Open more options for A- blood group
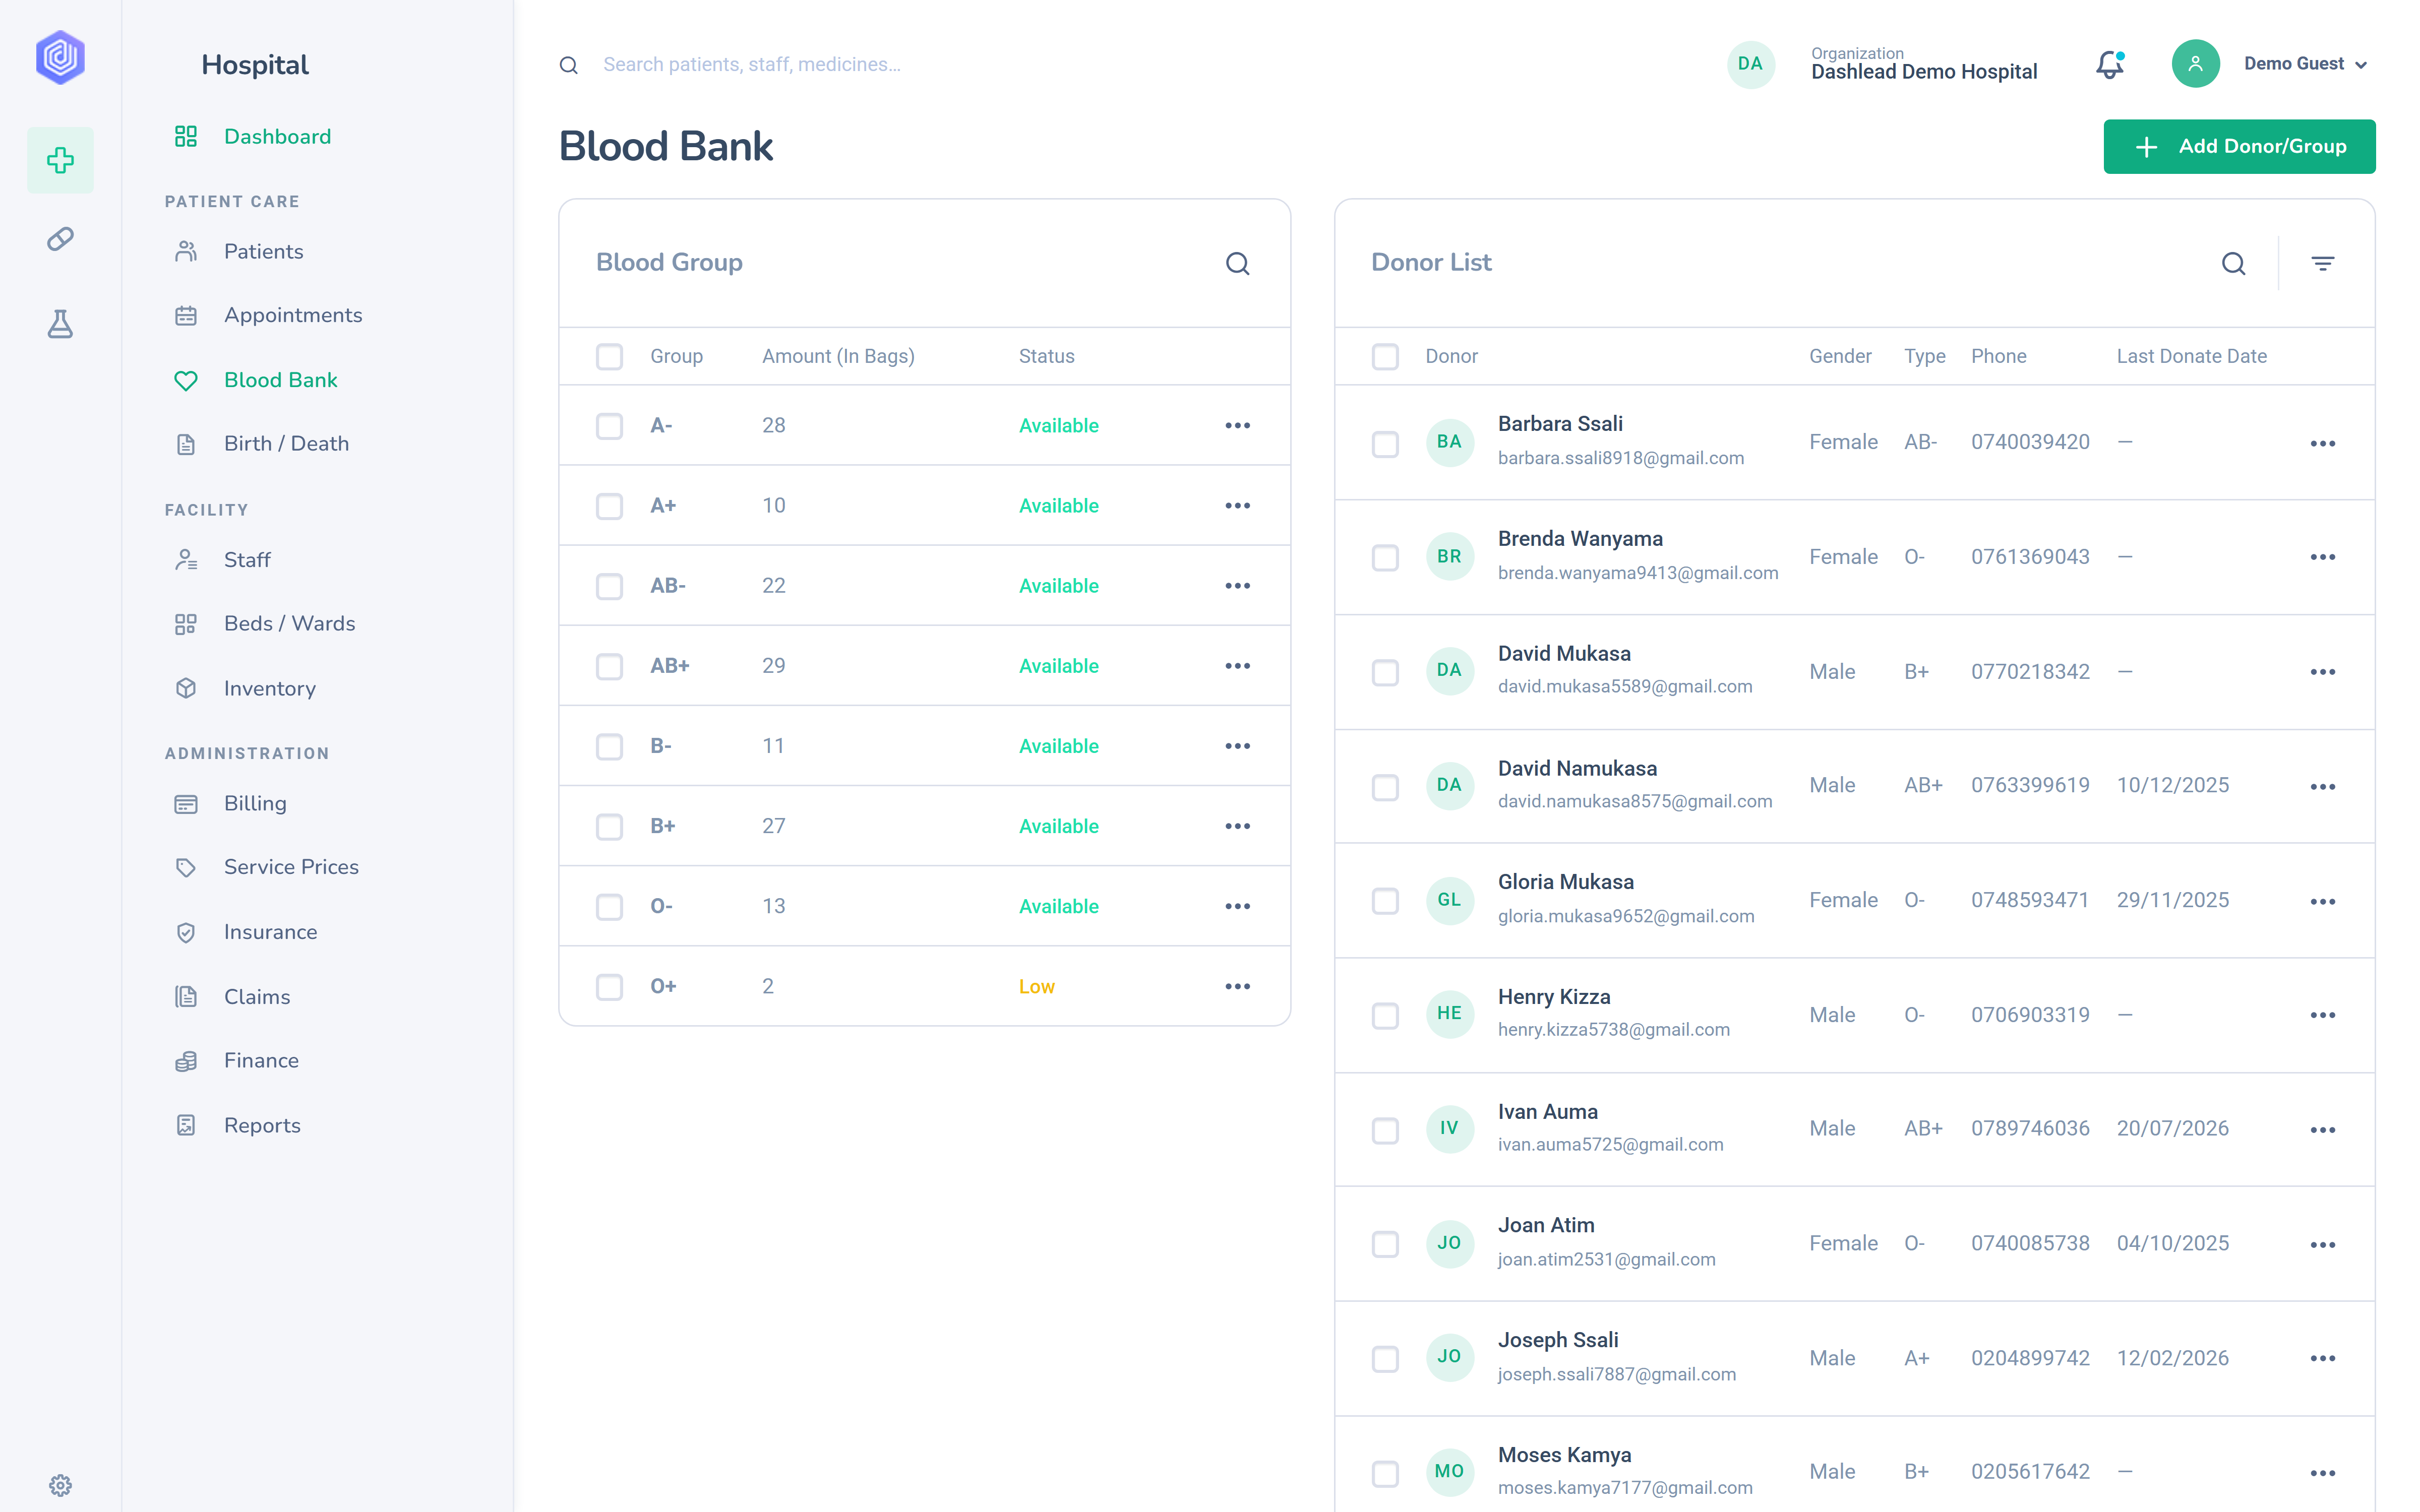 click(x=1237, y=425)
